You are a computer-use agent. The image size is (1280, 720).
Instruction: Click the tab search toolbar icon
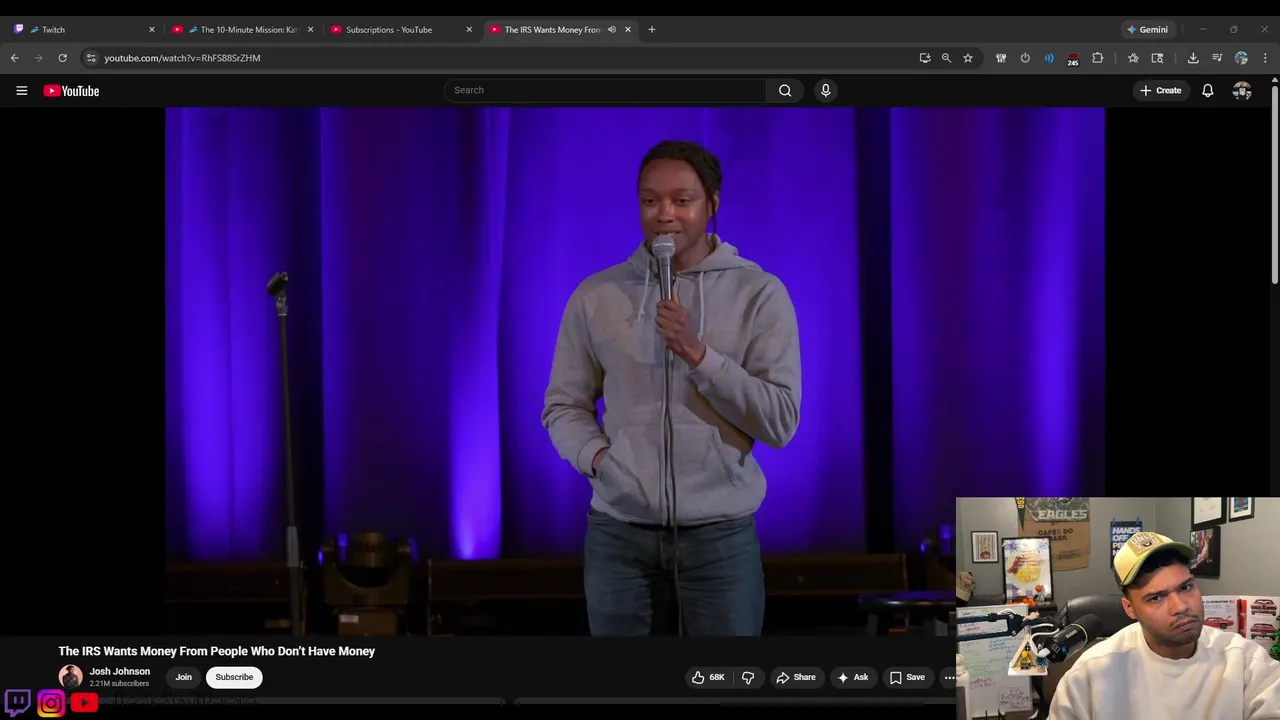tap(1157, 58)
